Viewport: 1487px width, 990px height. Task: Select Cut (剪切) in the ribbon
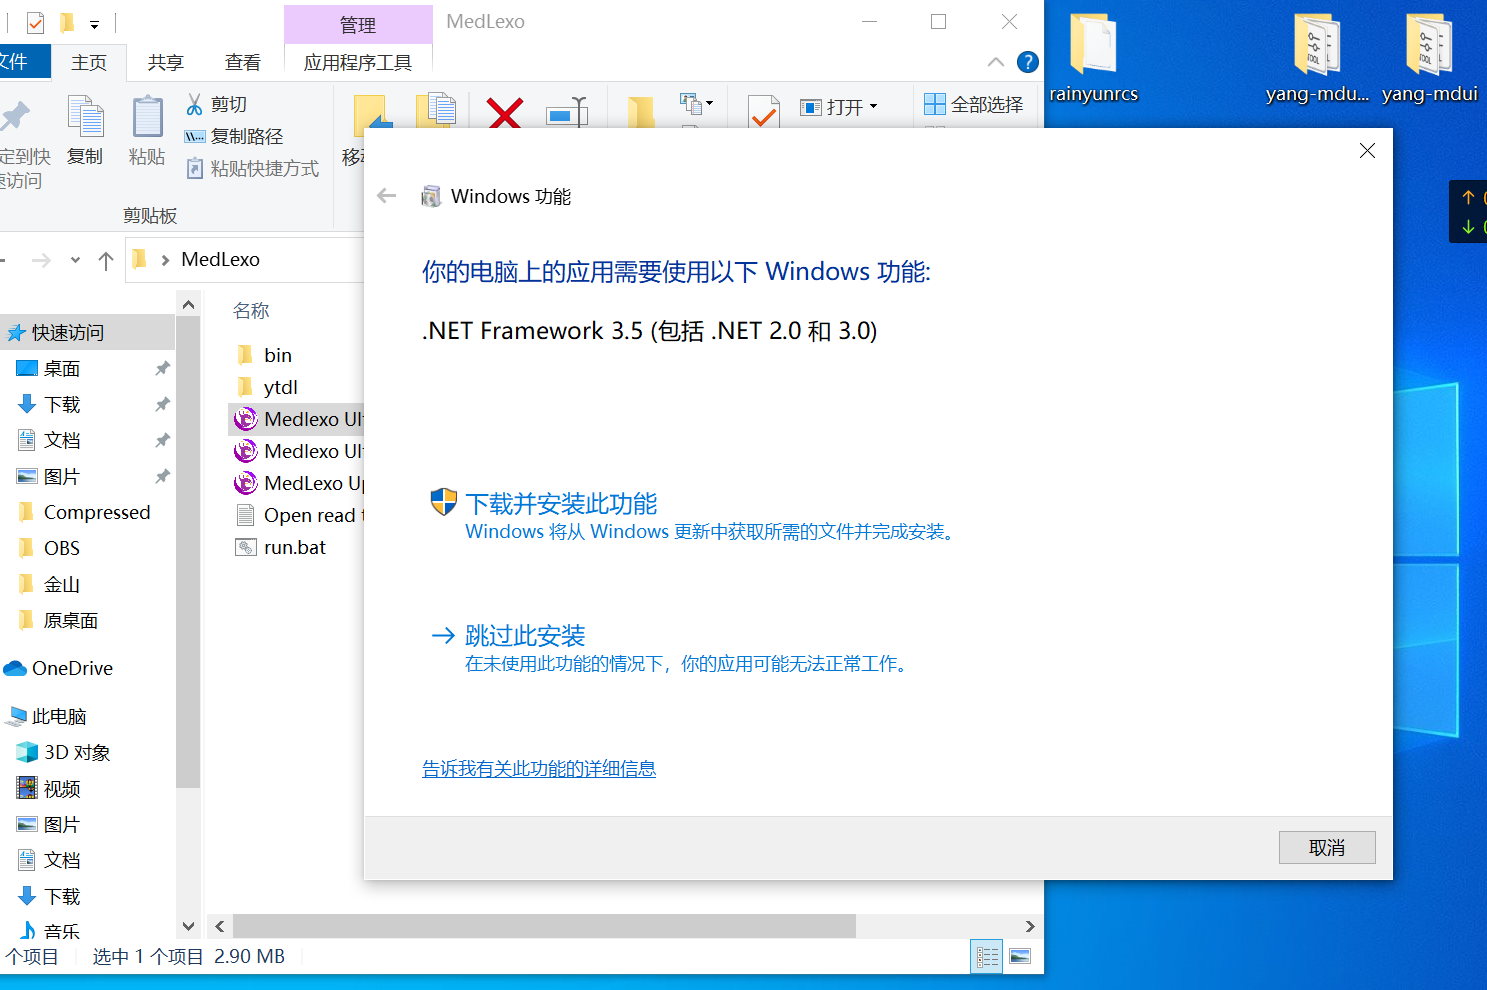click(216, 104)
